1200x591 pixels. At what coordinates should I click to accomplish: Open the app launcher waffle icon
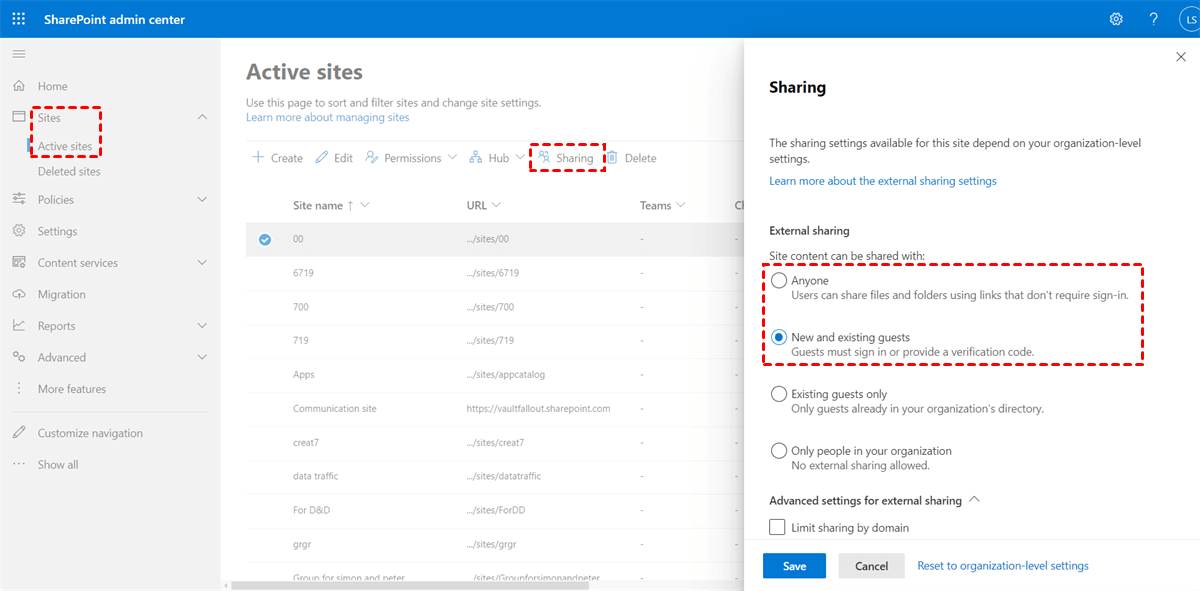pos(19,19)
